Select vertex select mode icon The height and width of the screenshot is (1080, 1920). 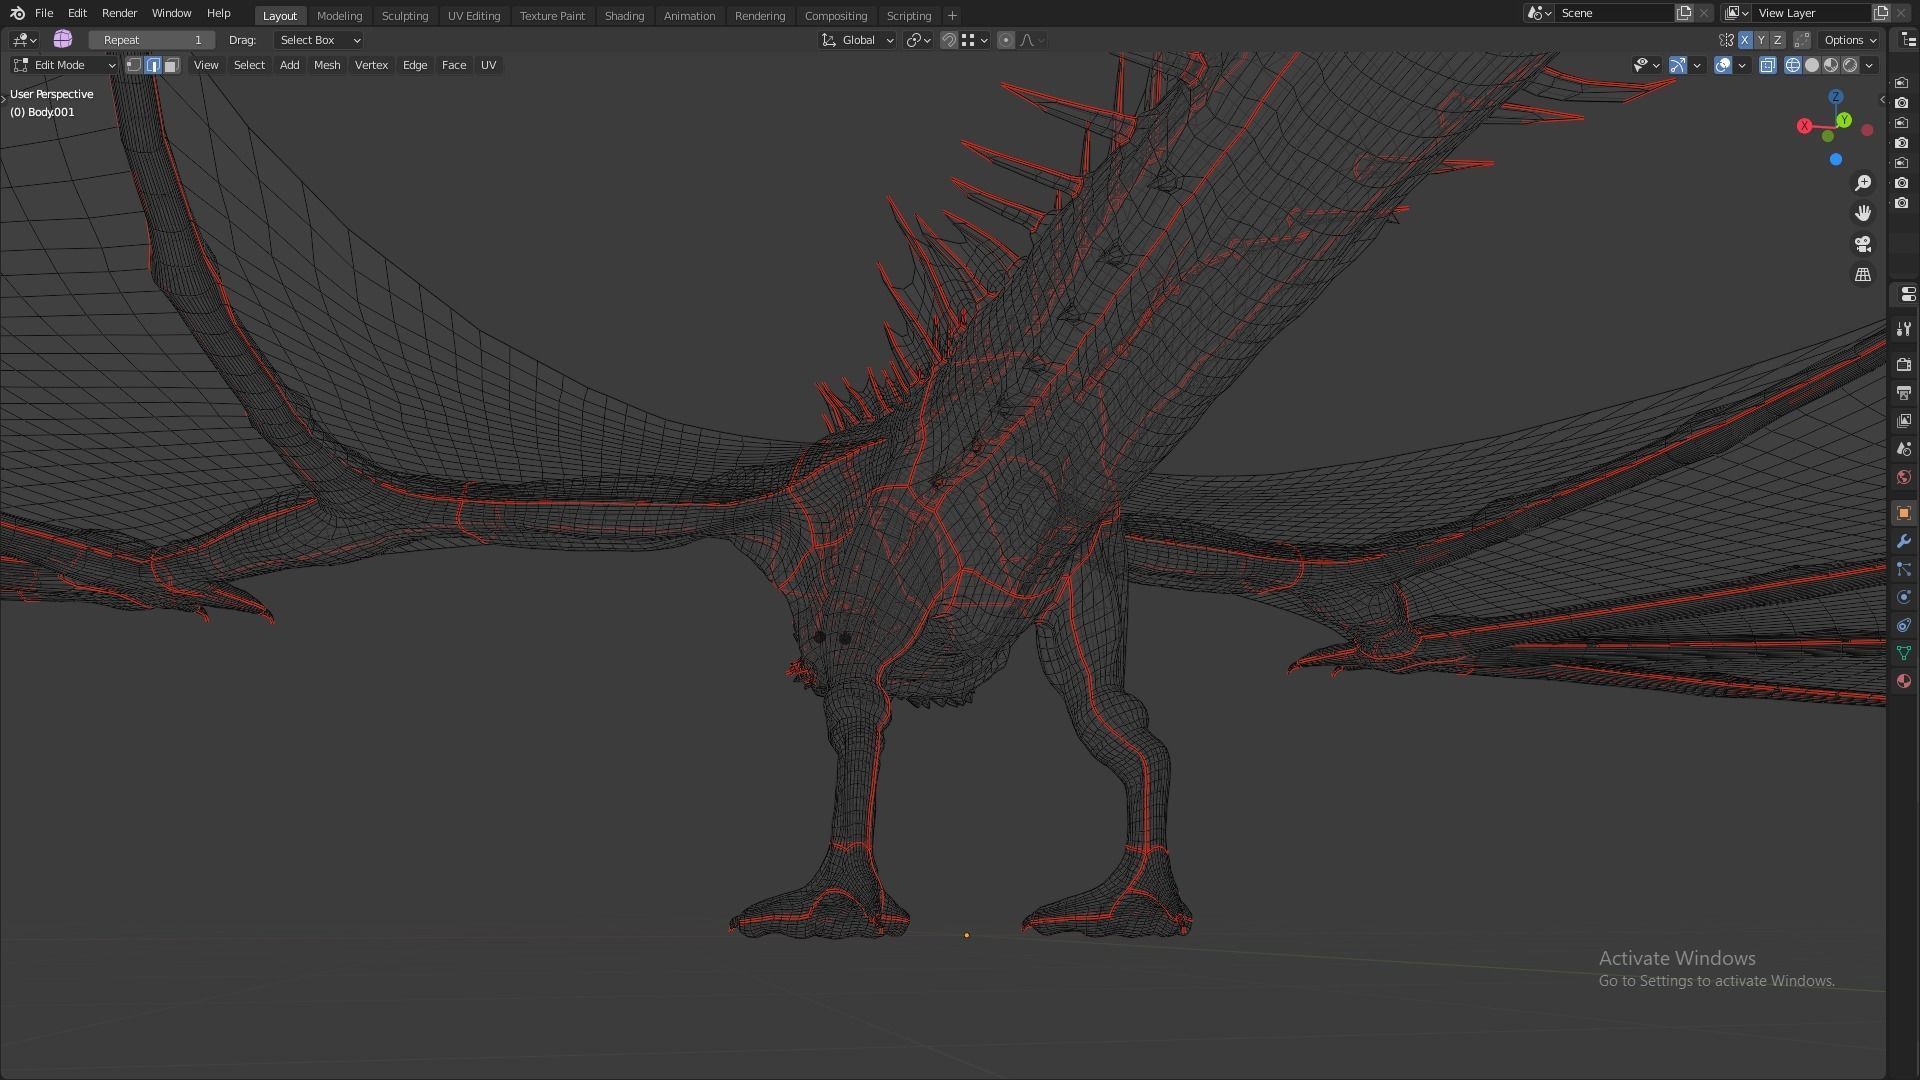click(133, 65)
